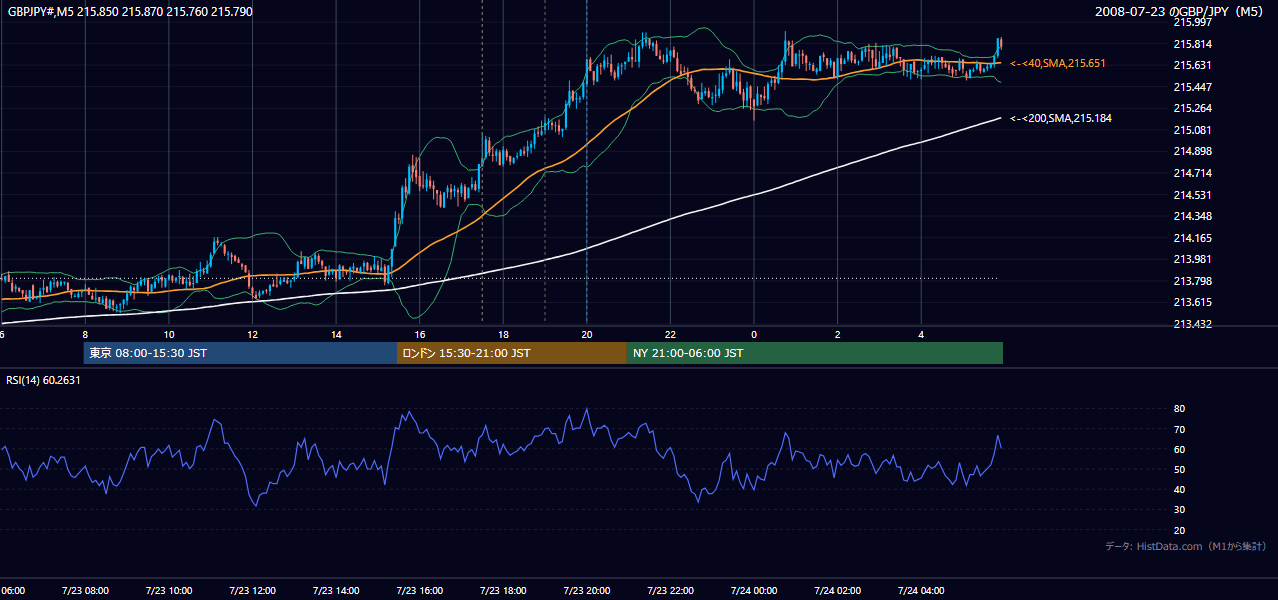Click price axis value 215.631
Screen dimensions: 1278x600
[x=1192, y=65]
